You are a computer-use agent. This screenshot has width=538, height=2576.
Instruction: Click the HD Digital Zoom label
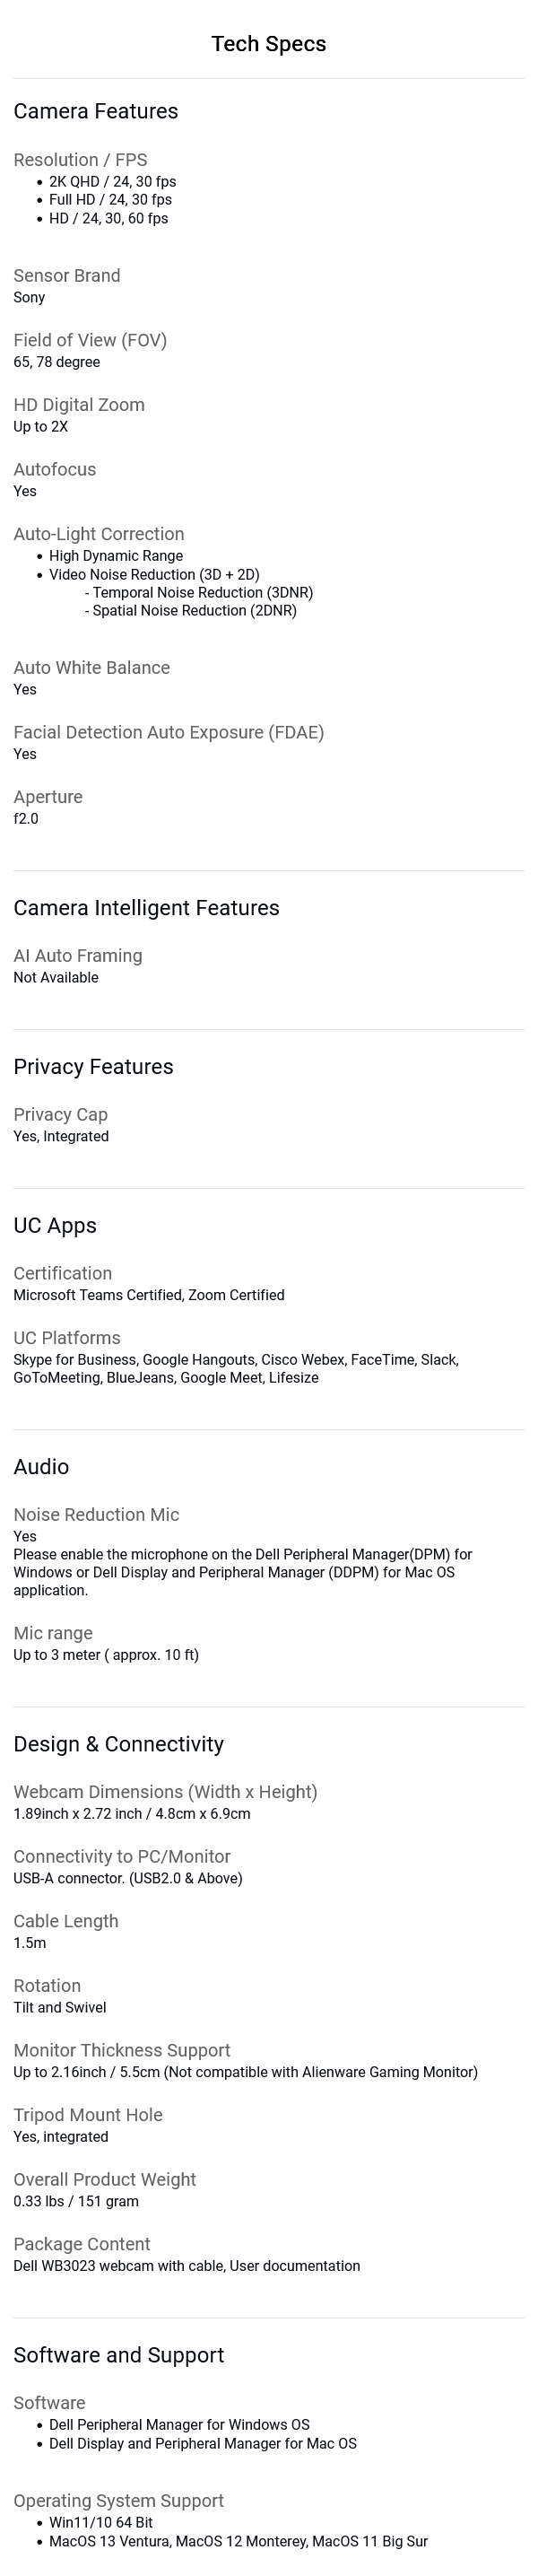(x=79, y=405)
